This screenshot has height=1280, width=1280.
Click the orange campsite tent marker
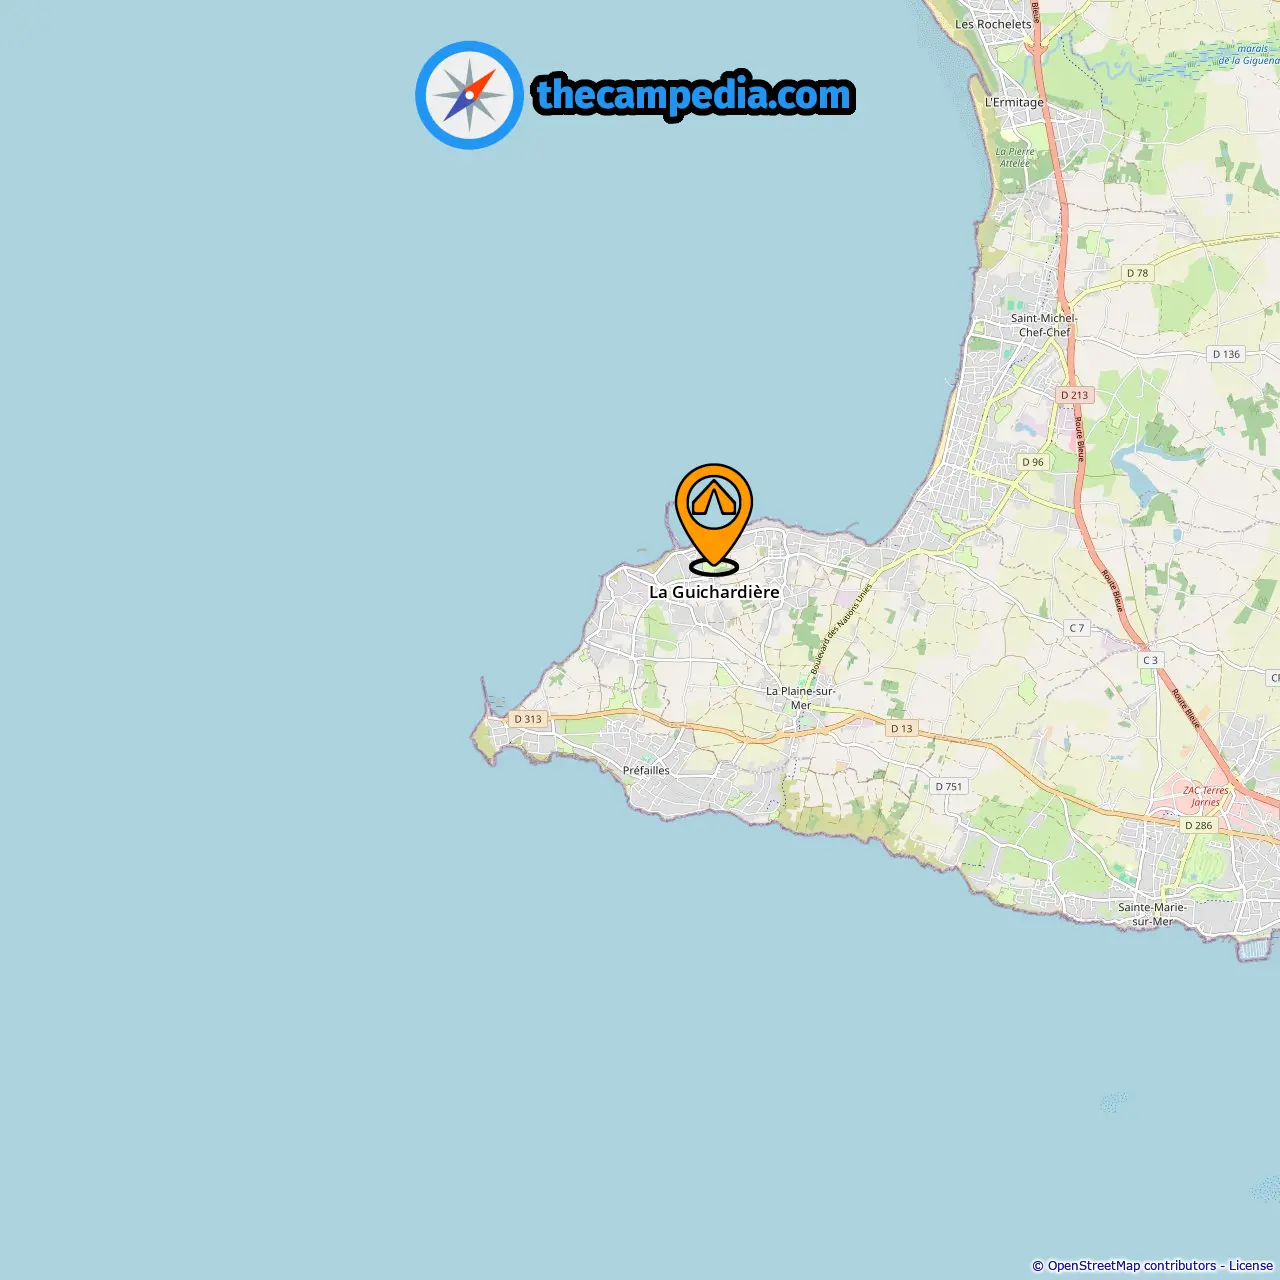coord(714,518)
